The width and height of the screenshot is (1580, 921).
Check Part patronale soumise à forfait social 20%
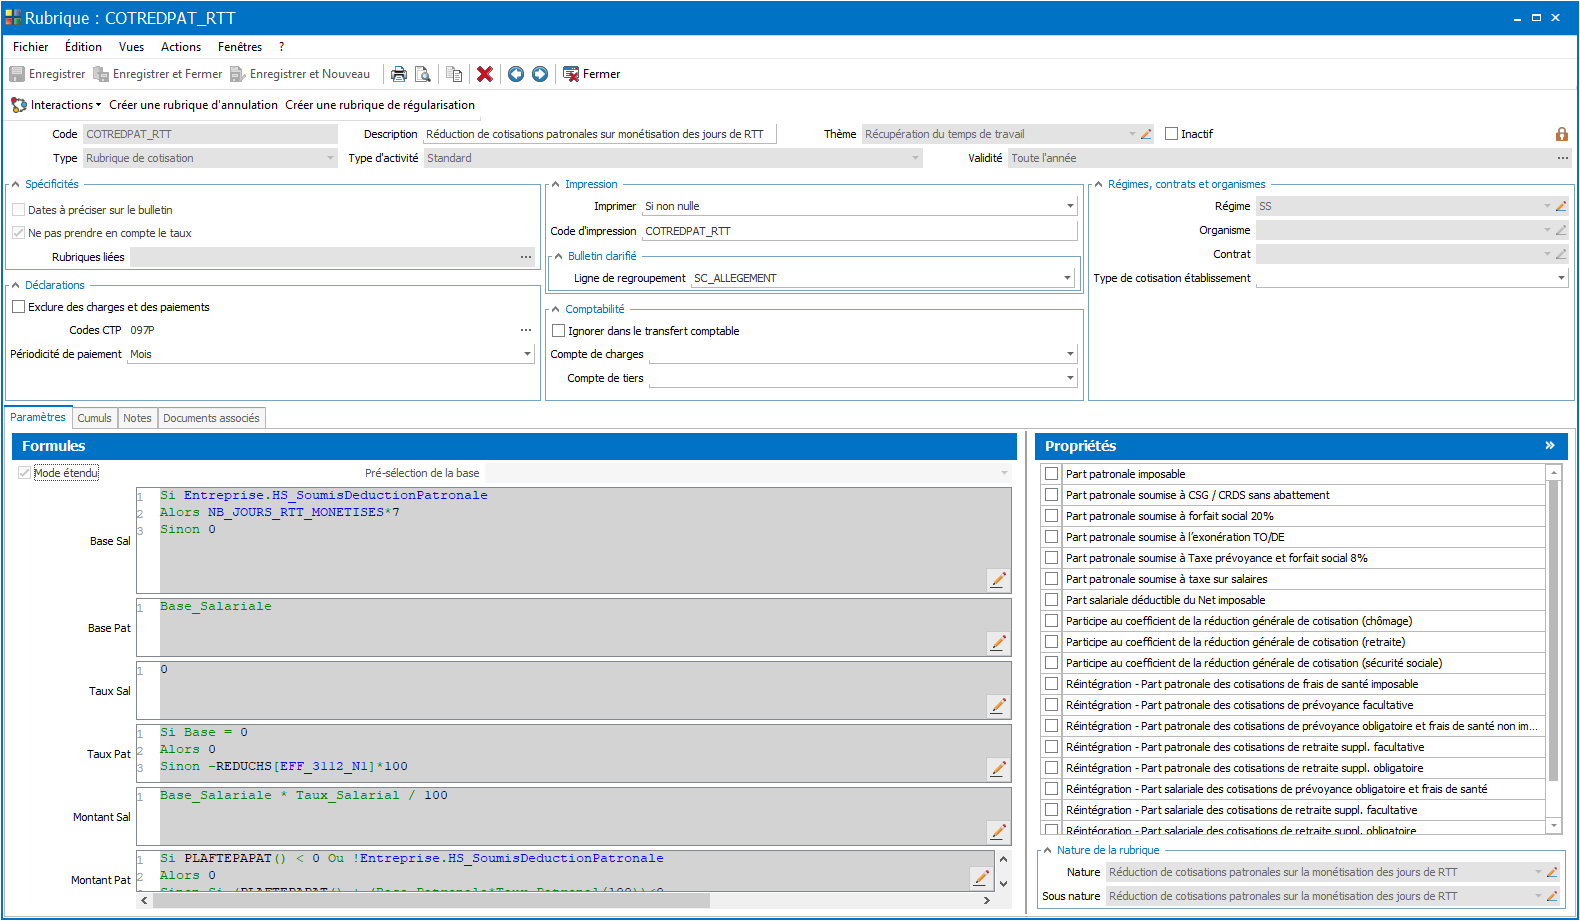tap(1051, 516)
